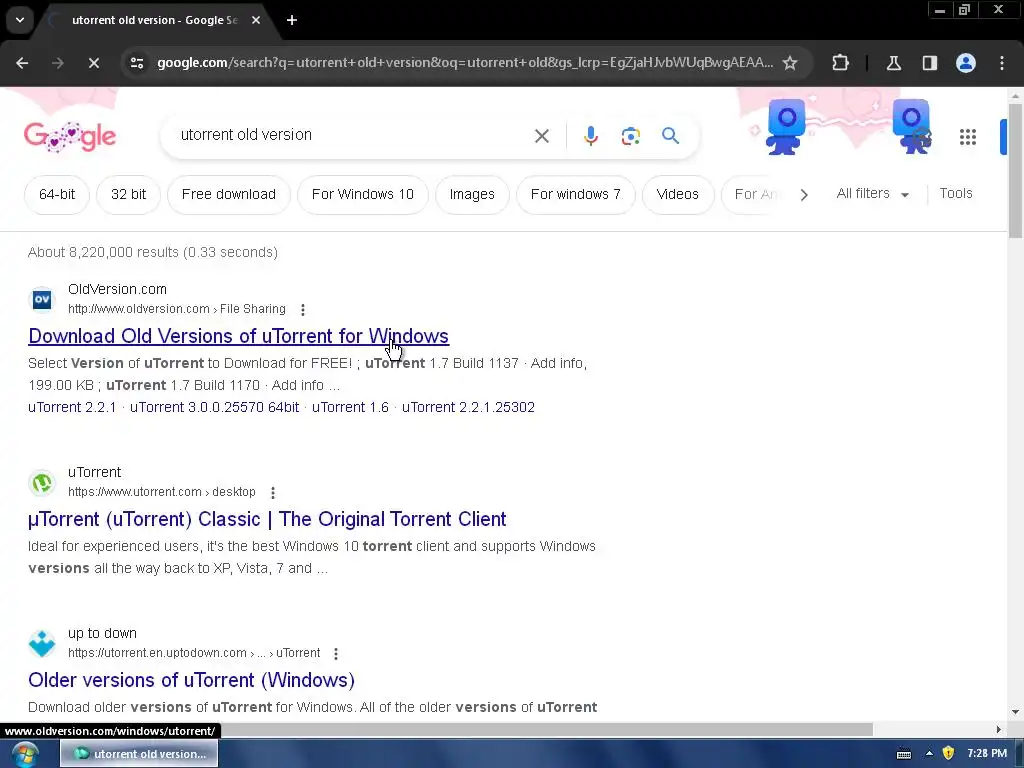Open the security shield tray icon
This screenshot has height=768, width=1024.
[x=948, y=754]
